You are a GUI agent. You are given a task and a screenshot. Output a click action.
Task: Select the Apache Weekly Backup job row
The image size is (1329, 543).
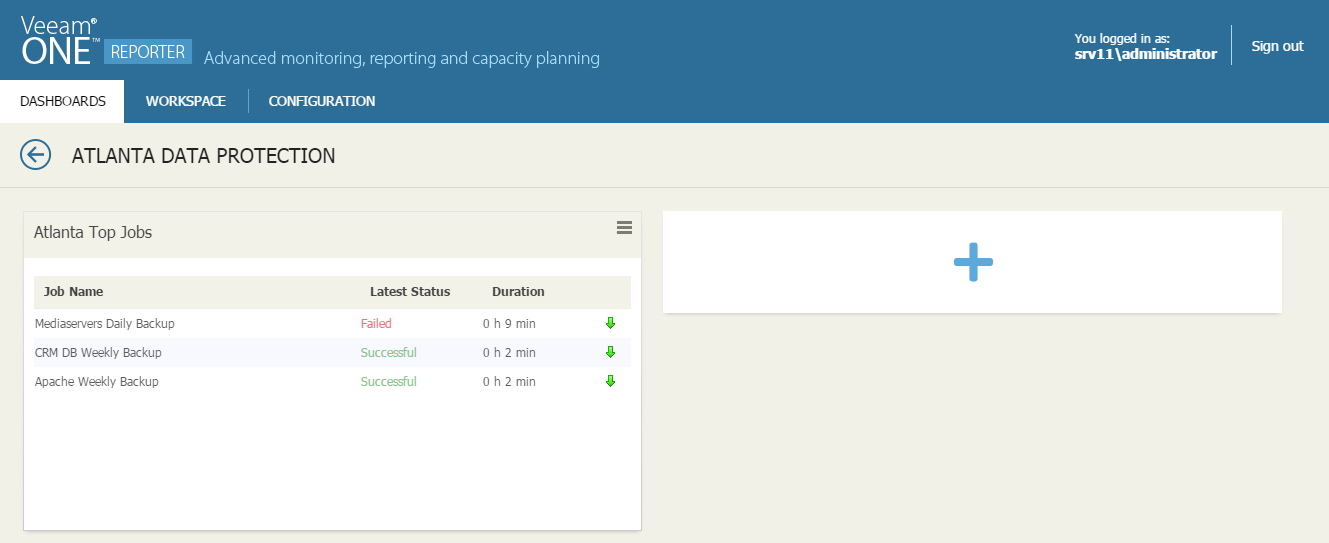click(332, 381)
